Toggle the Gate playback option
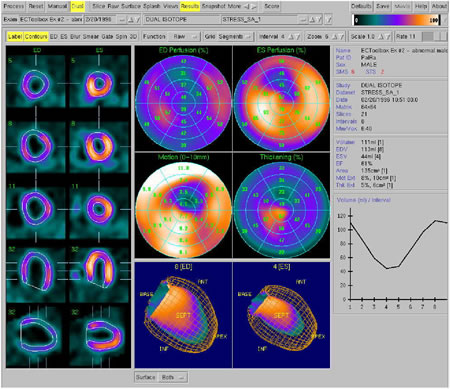The height and width of the screenshot is (389, 450). tap(107, 37)
